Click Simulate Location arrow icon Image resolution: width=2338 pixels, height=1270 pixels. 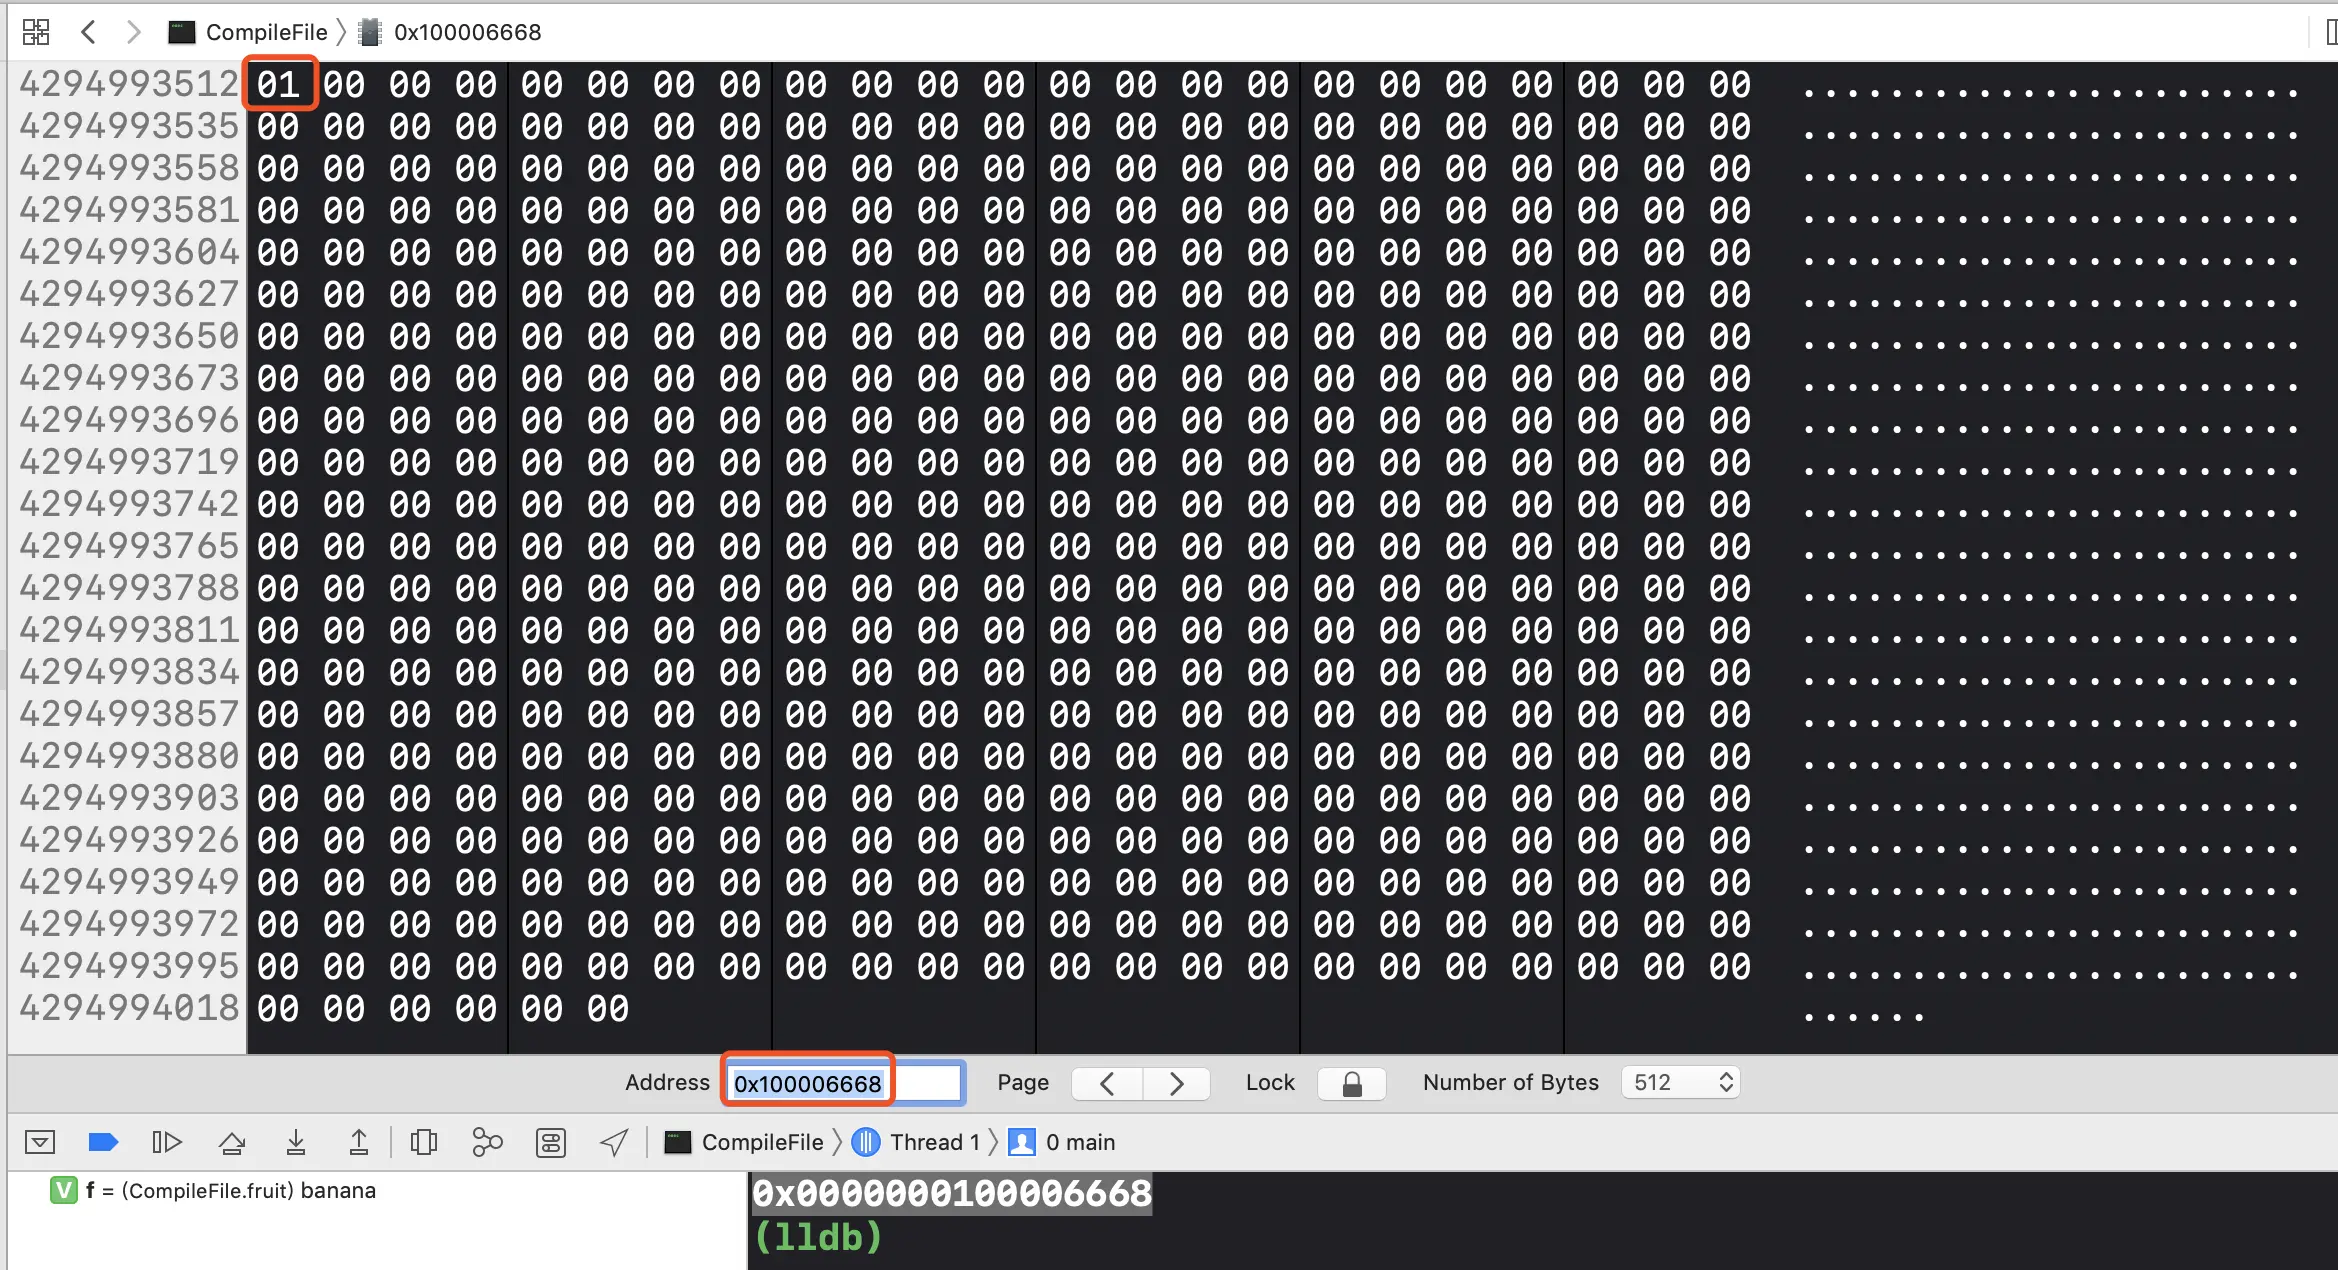click(x=614, y=1142)
